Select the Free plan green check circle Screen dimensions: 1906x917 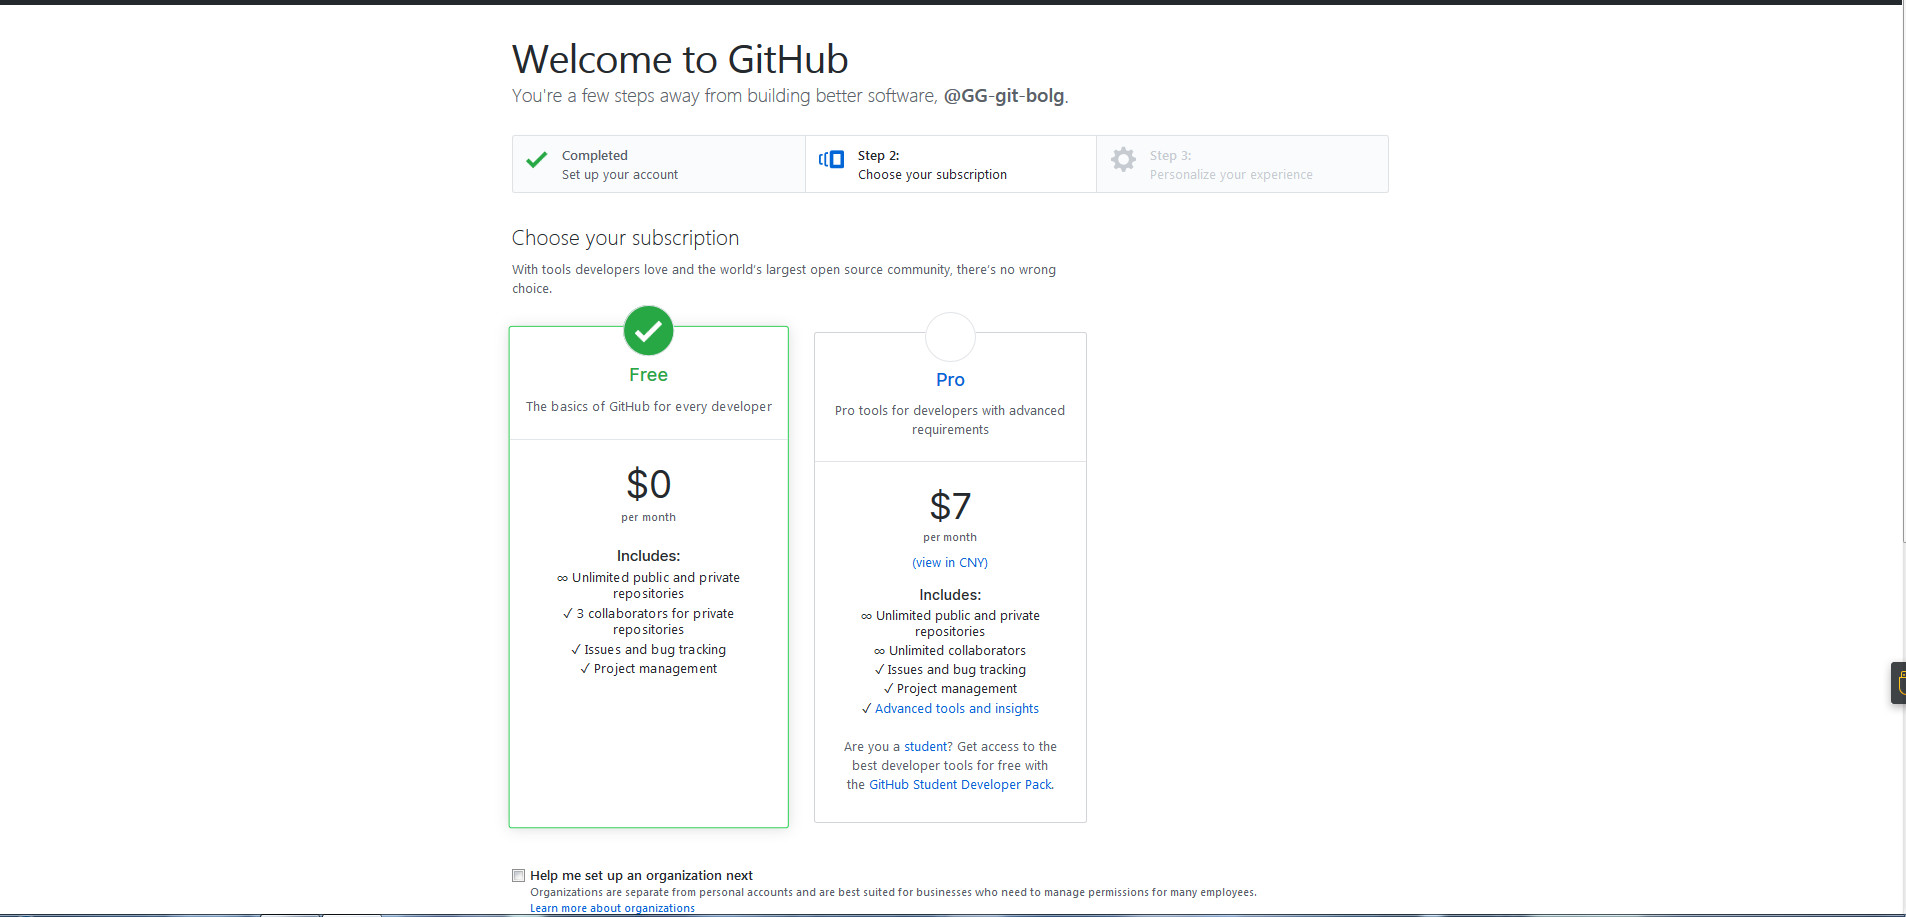tap(648, 331)
